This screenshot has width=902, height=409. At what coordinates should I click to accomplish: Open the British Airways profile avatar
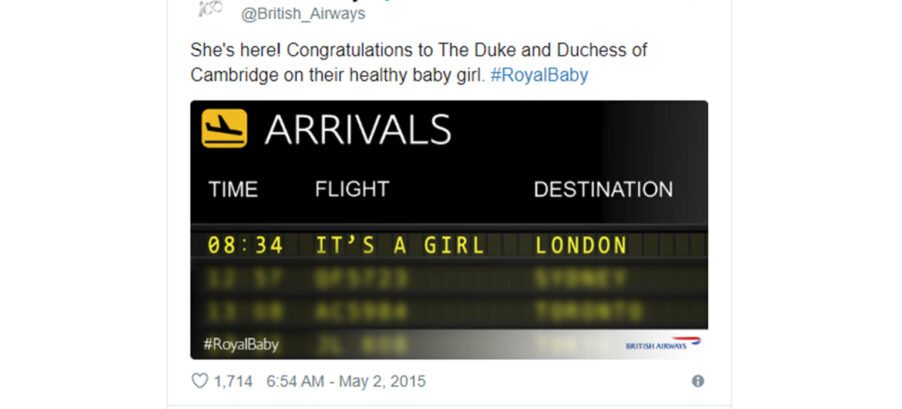(x=208, y=8)
